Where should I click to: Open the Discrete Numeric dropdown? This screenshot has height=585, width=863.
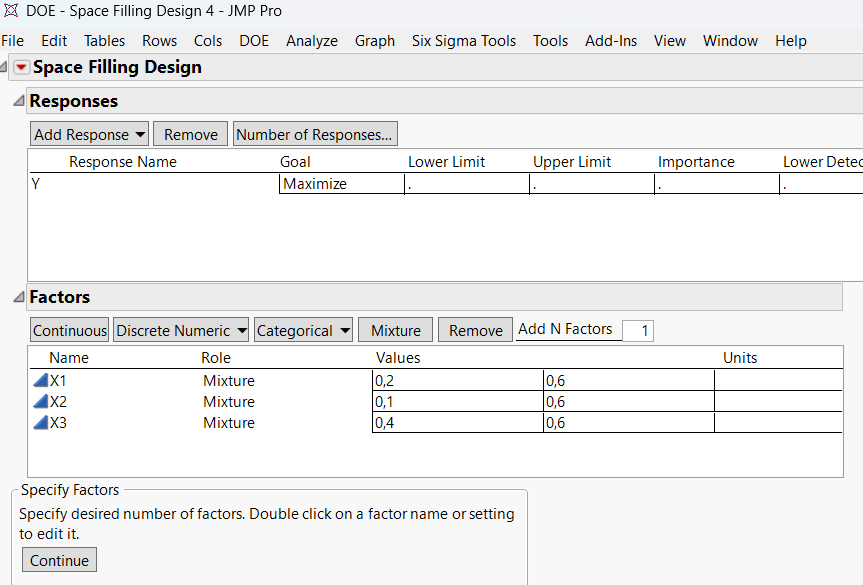tap(180, 331)
